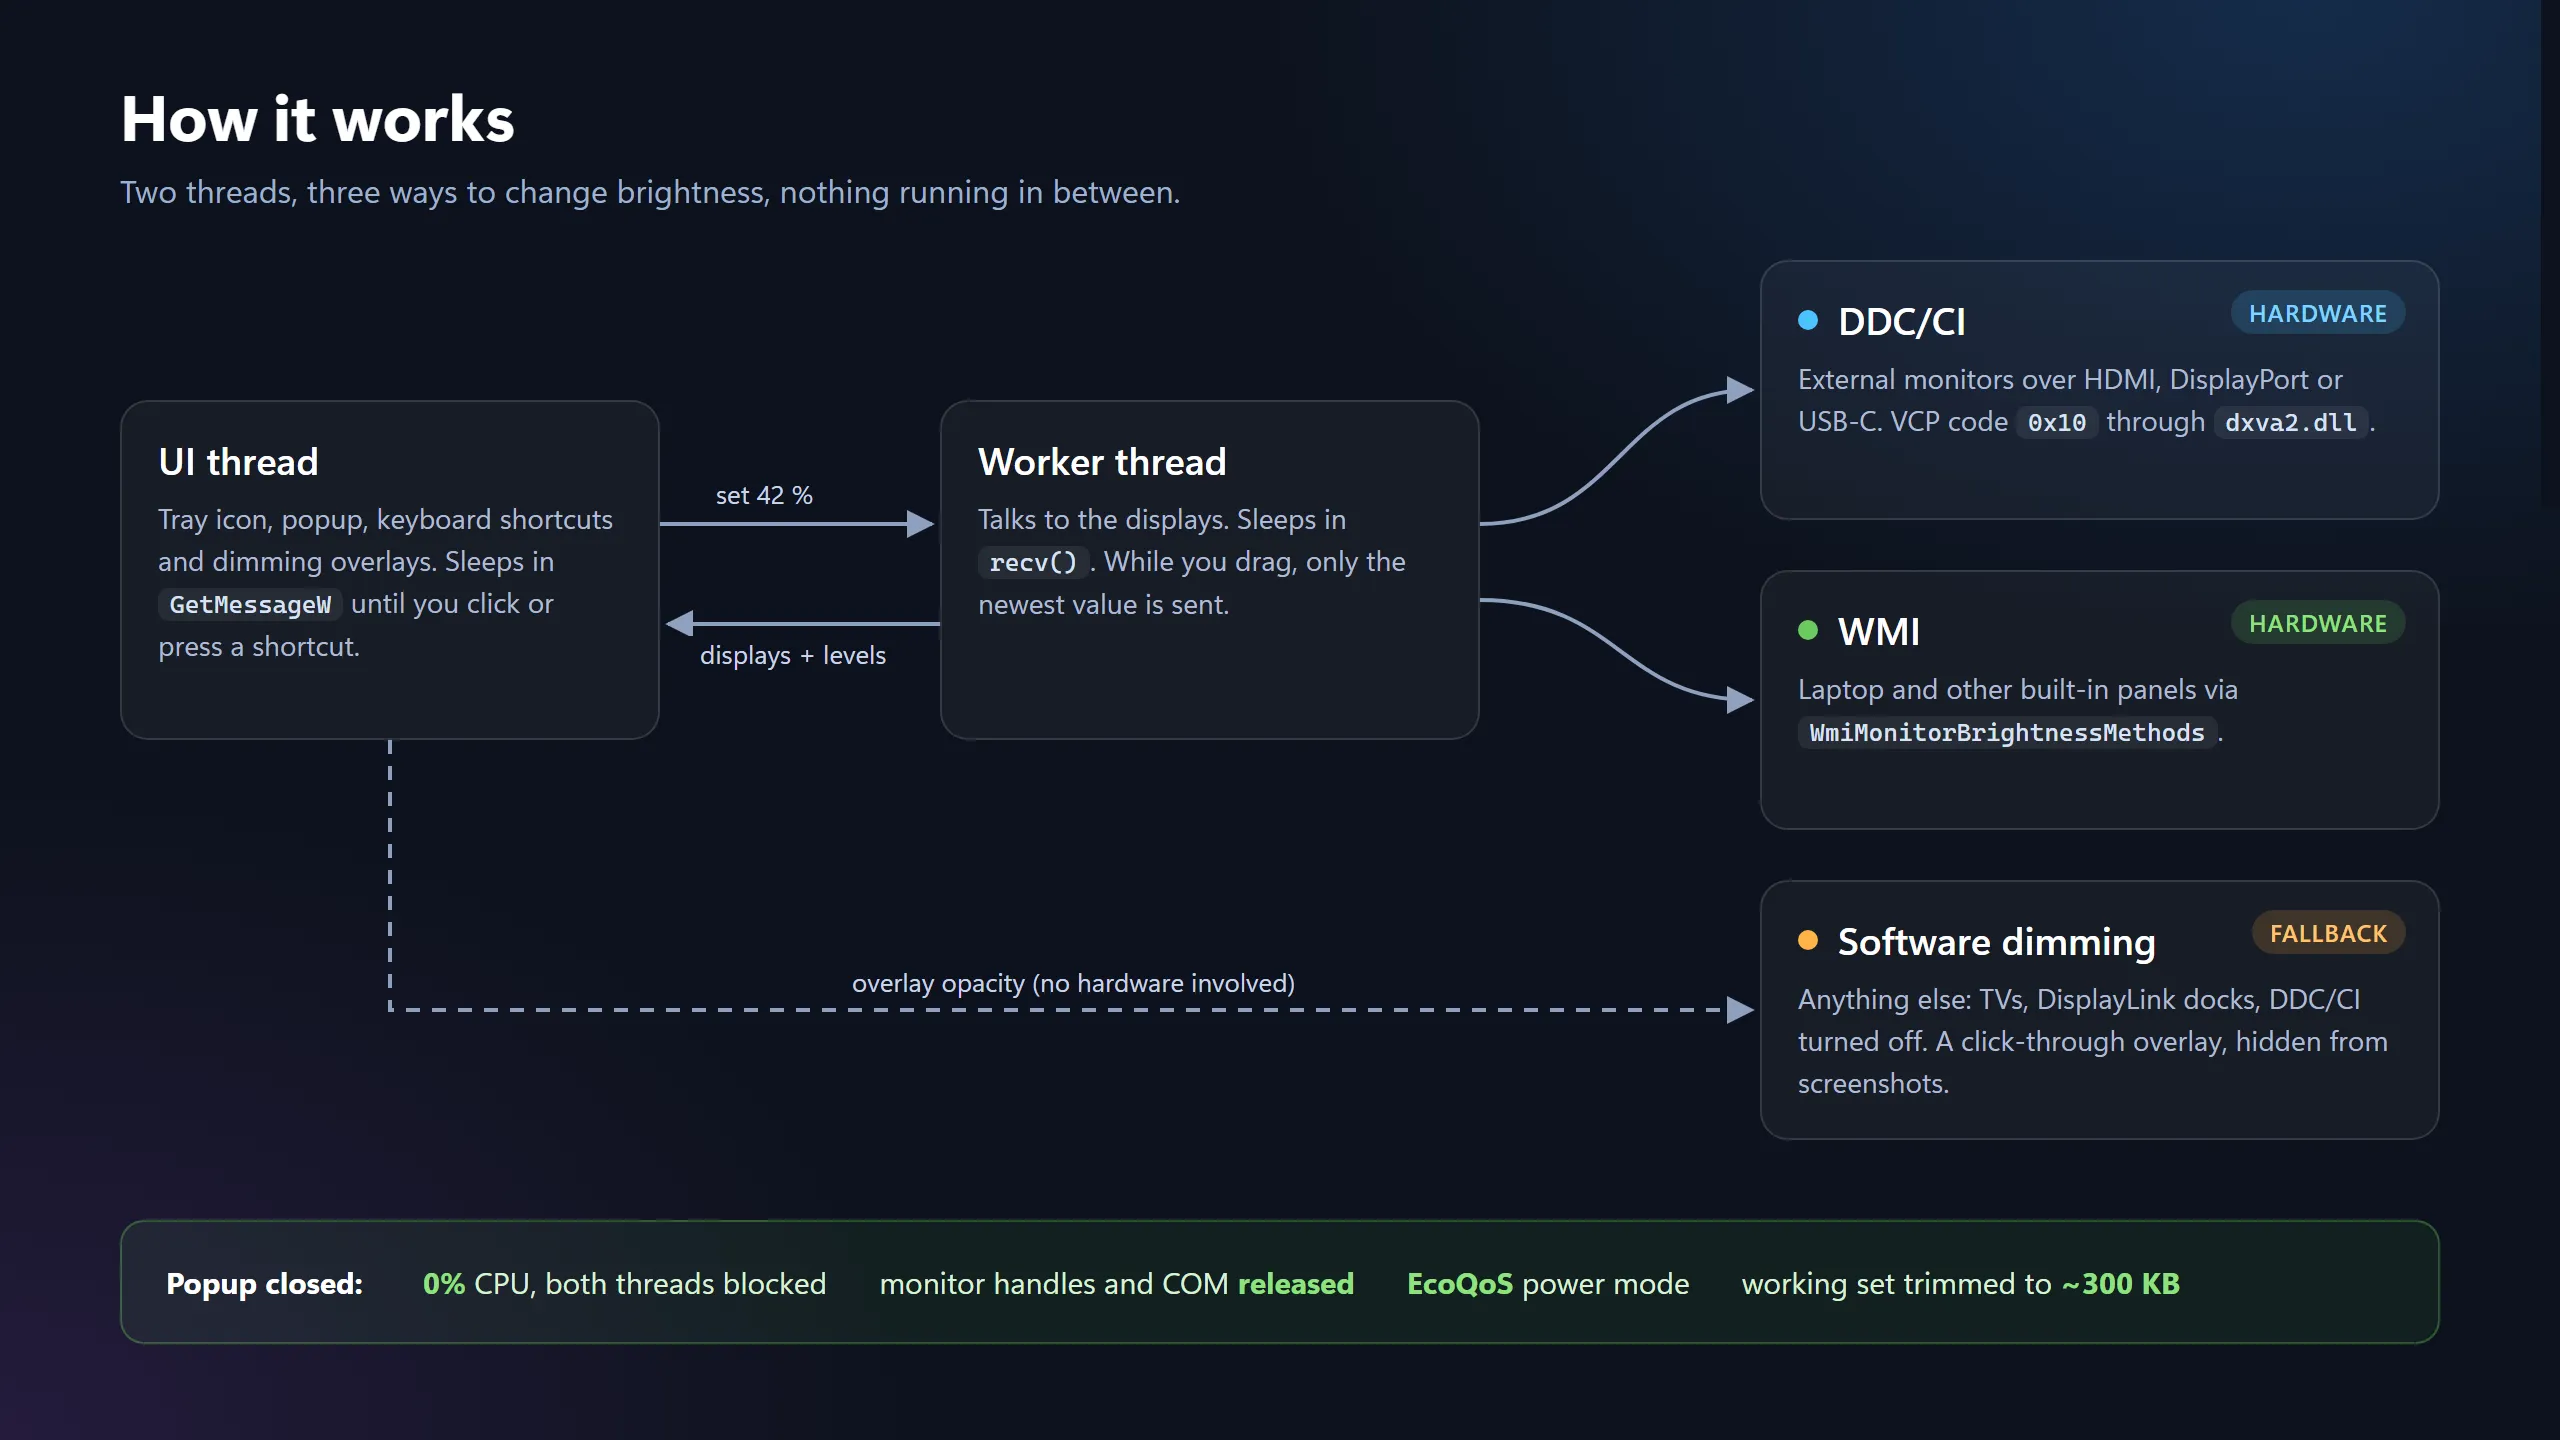Click 'working set trimmed to ~300 KB'

tap(1960, 1283)
